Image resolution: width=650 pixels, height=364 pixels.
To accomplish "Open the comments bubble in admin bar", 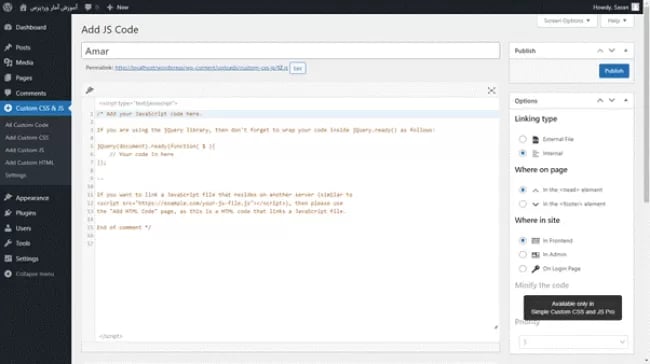I will tap(88, 7).
